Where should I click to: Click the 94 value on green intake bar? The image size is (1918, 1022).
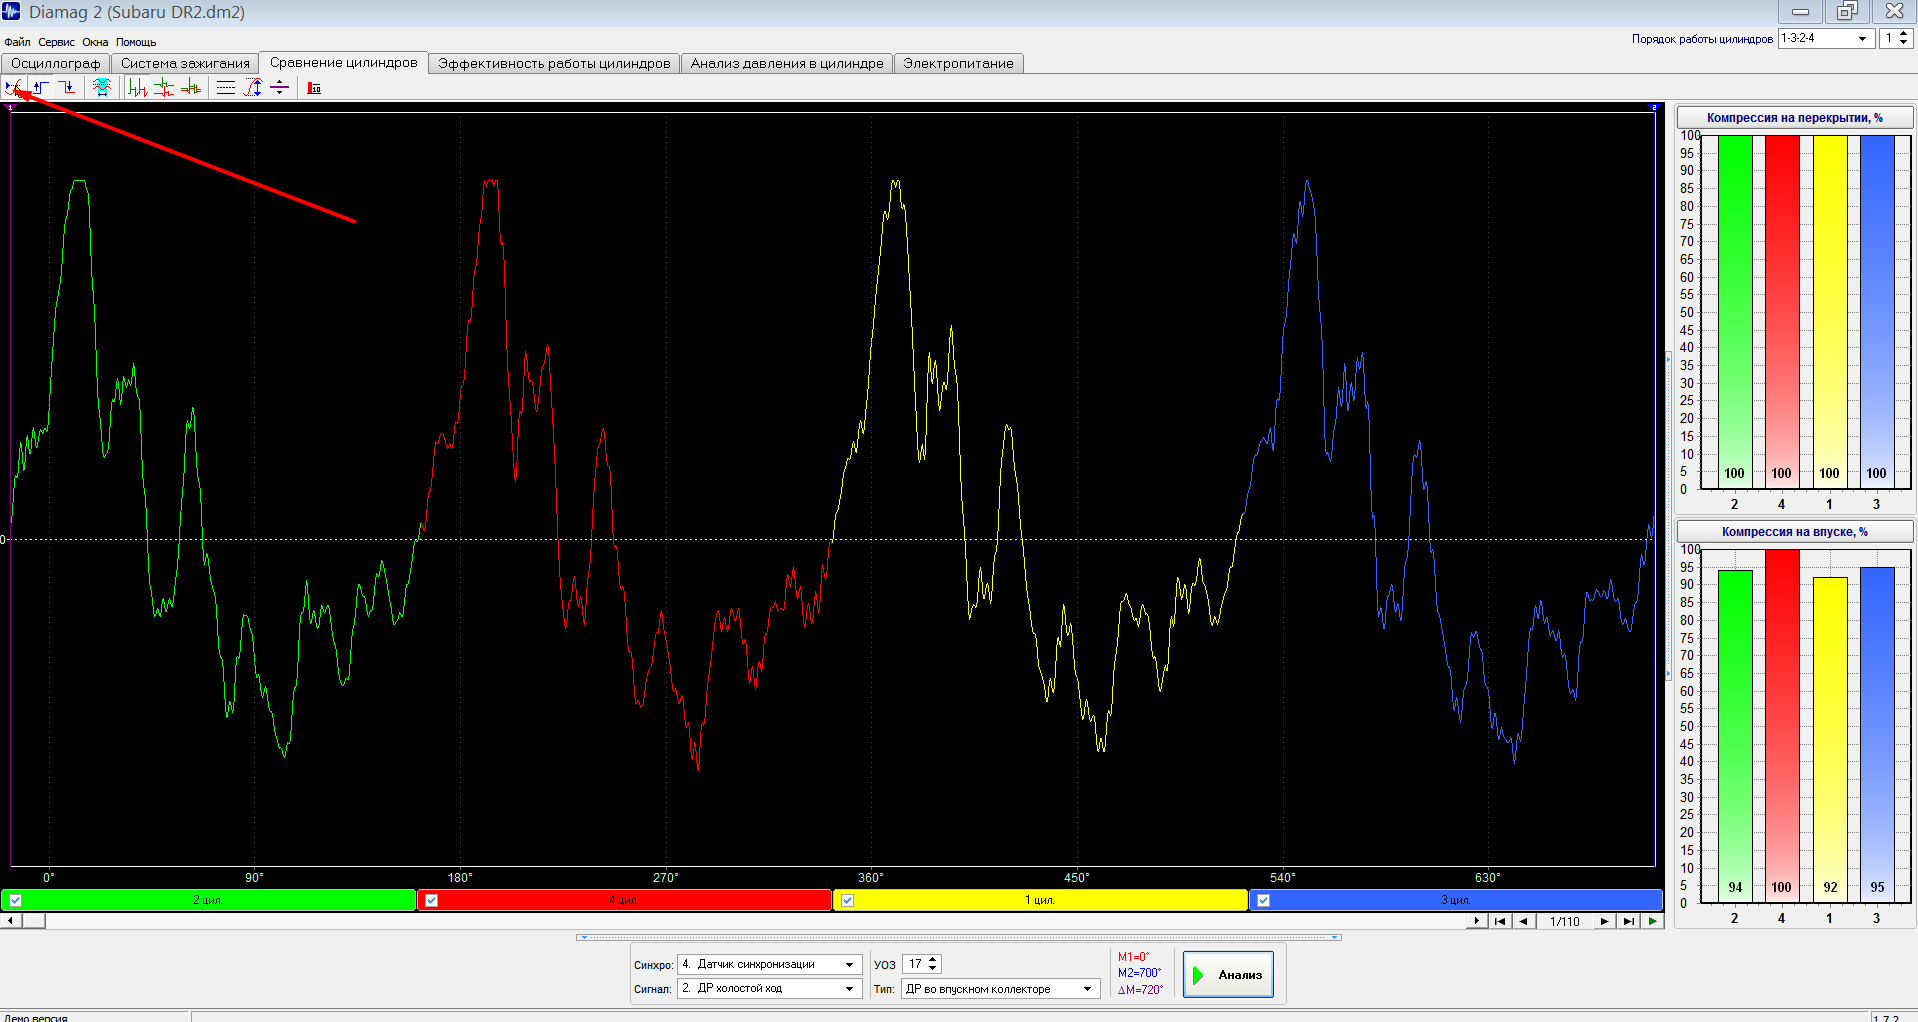[x=1735, y=887]
